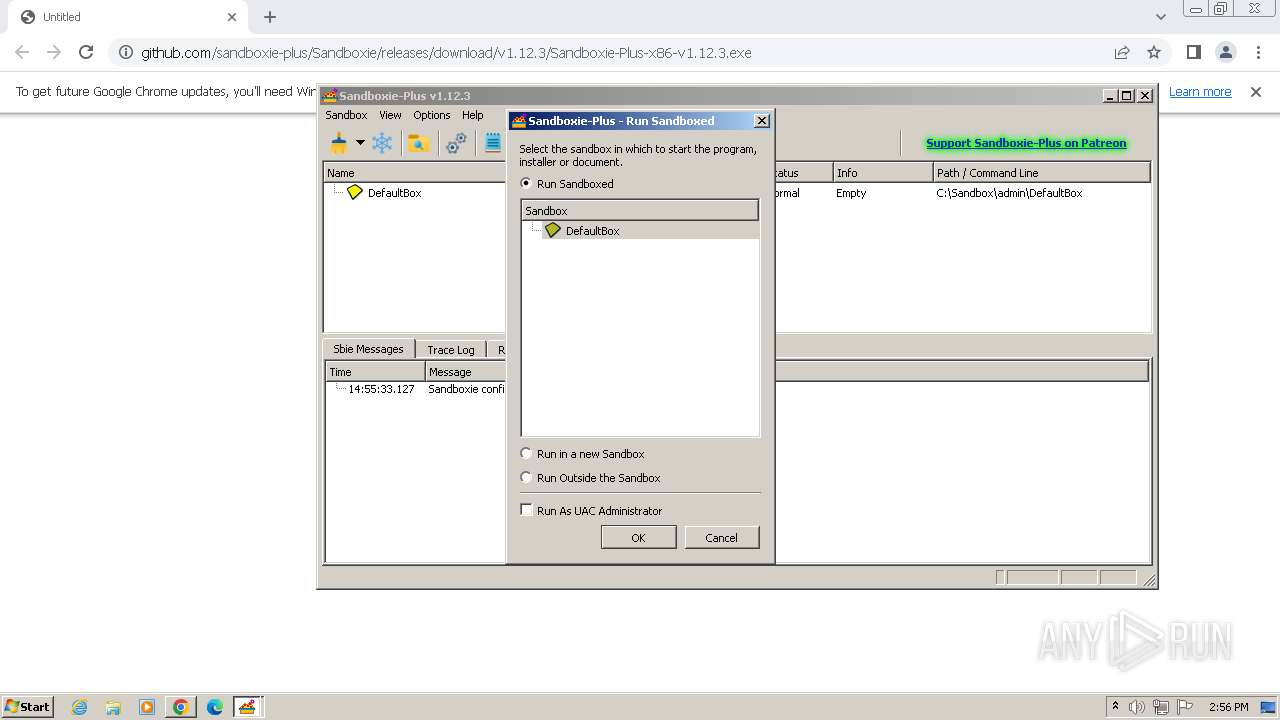
Task: Select Run Outside the Sandbox option
Action: tap(527, 478)
